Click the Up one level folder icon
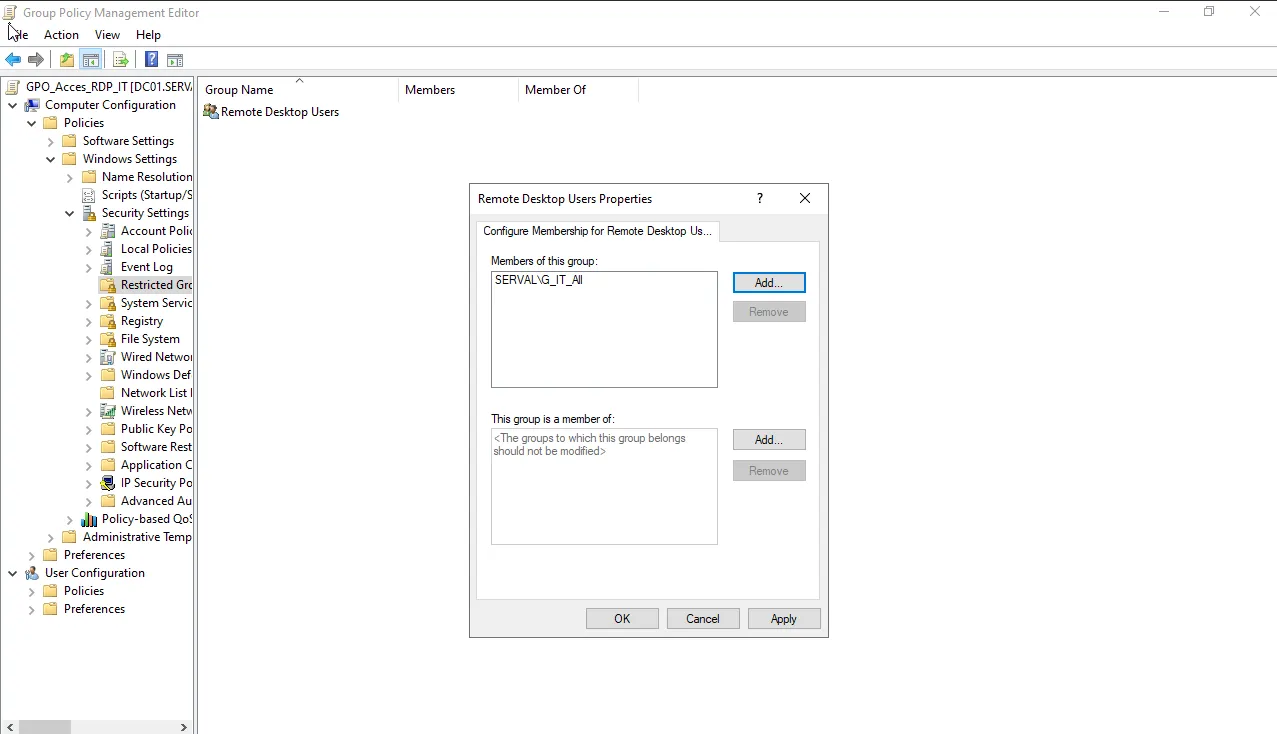Screen dimensions: 1277x734 pos(67,60)
